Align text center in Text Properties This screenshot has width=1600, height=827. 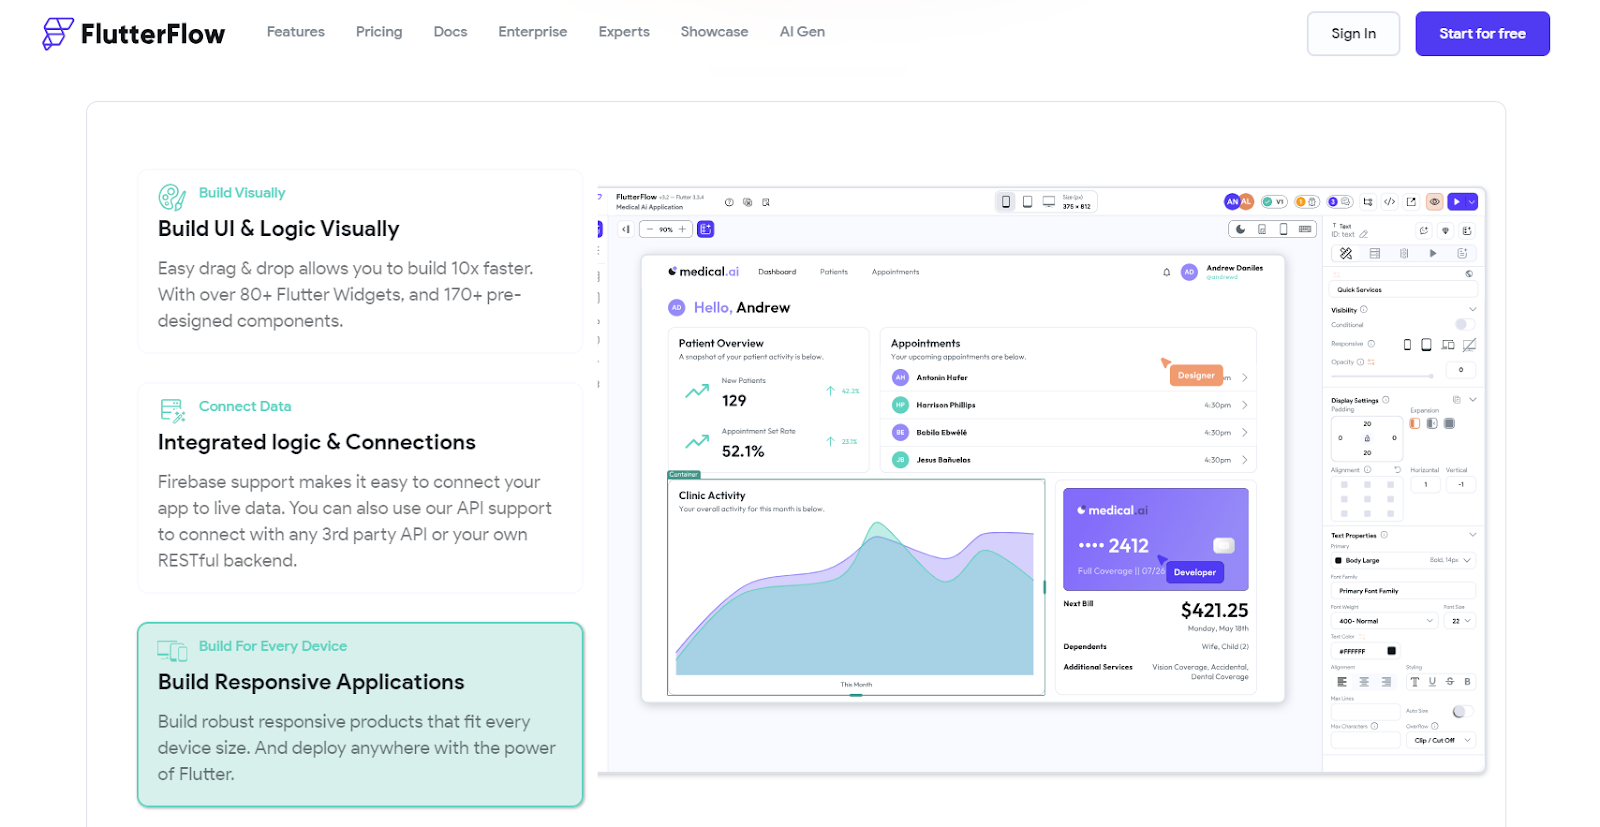[1364, 682]
